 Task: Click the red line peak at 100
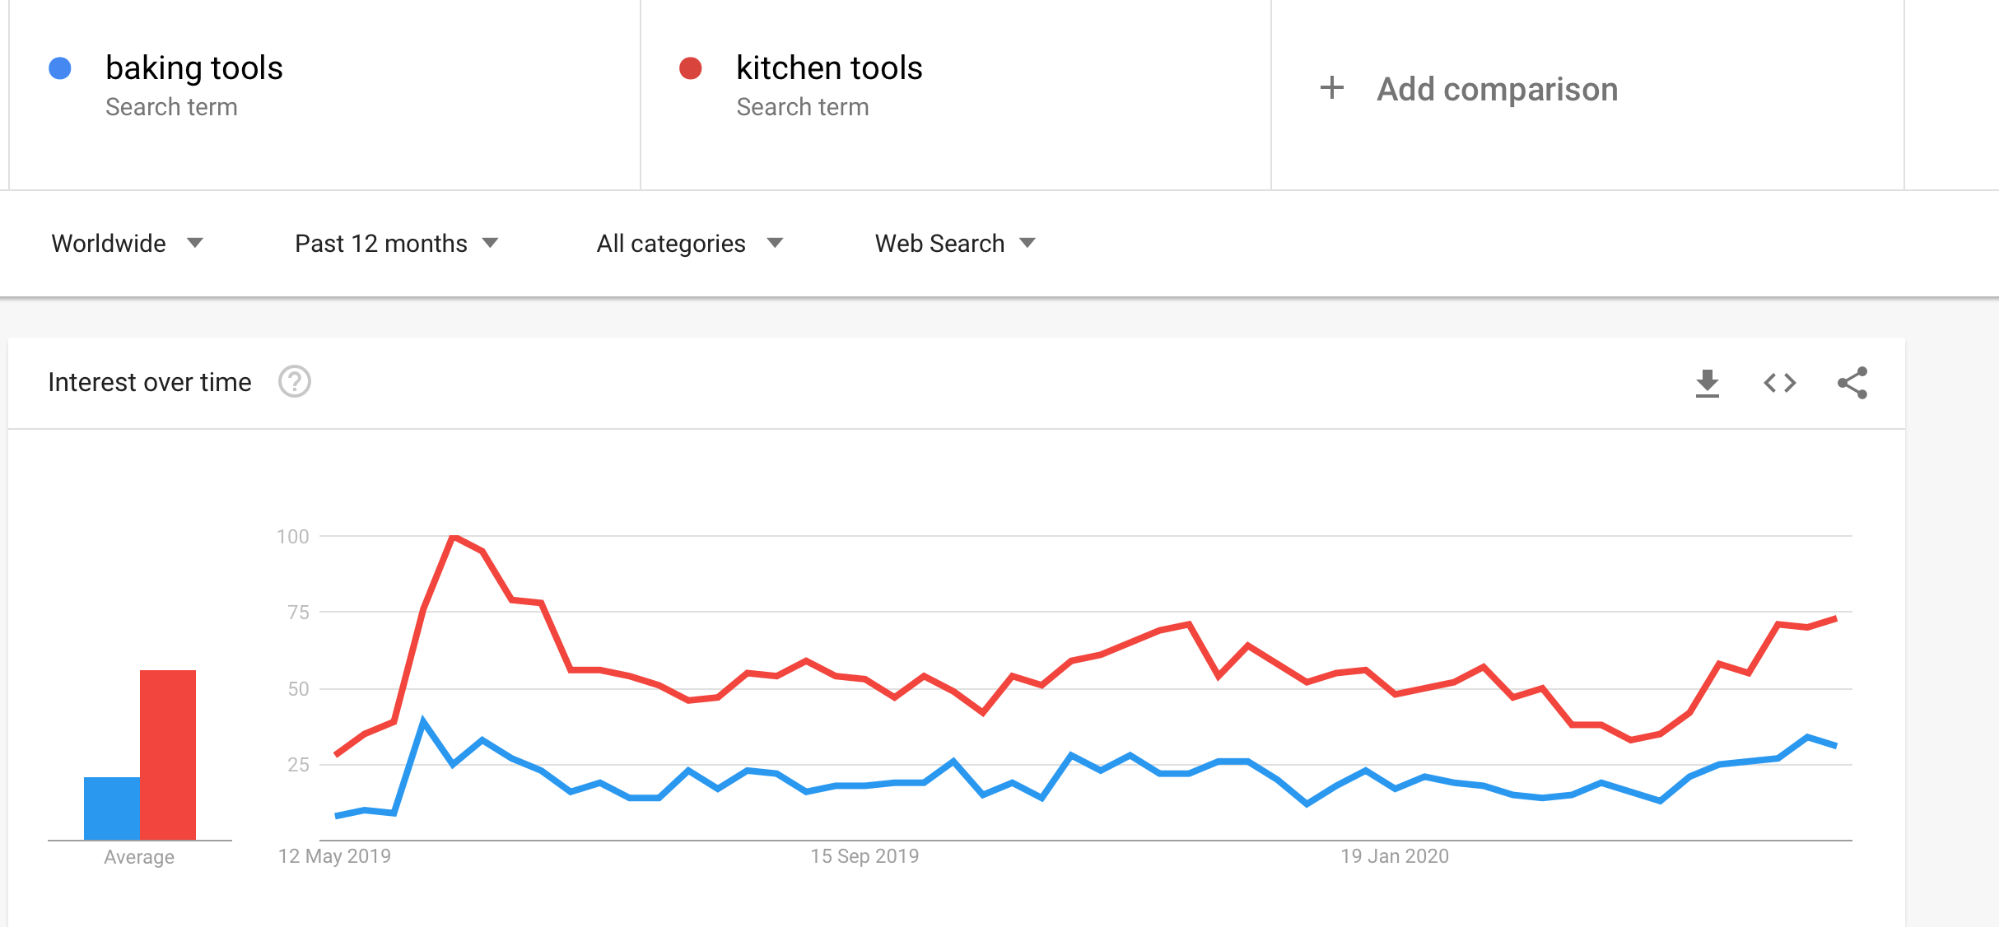pos(454,537)
